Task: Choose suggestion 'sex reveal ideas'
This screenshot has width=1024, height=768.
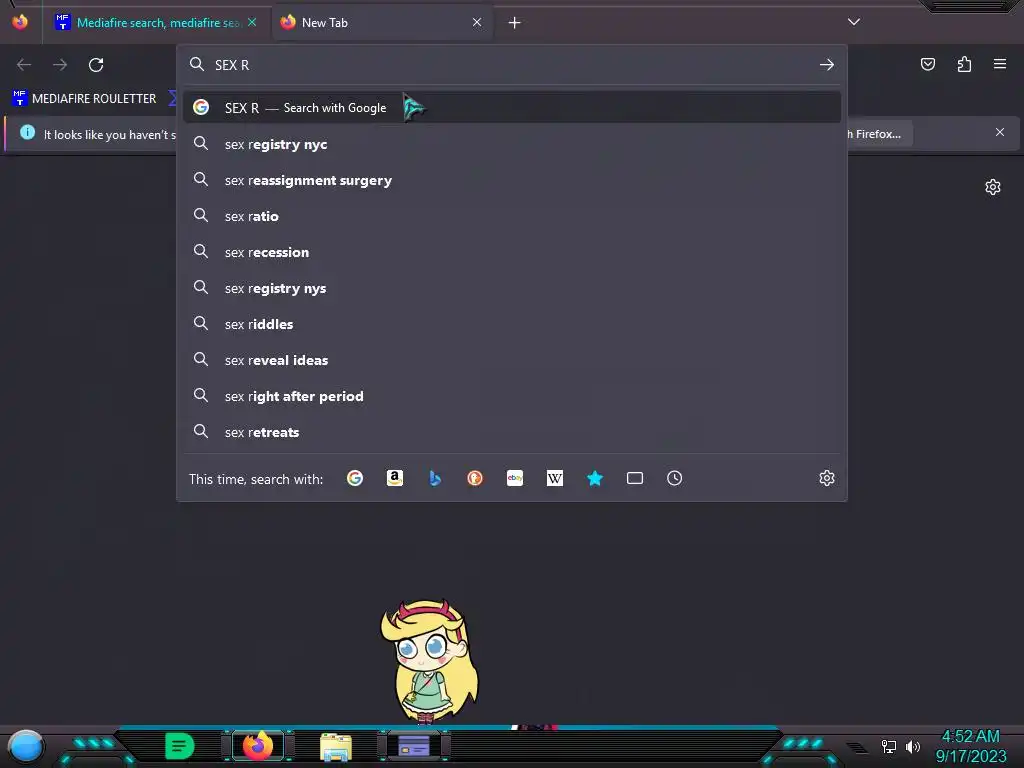Action: point(512,360)
